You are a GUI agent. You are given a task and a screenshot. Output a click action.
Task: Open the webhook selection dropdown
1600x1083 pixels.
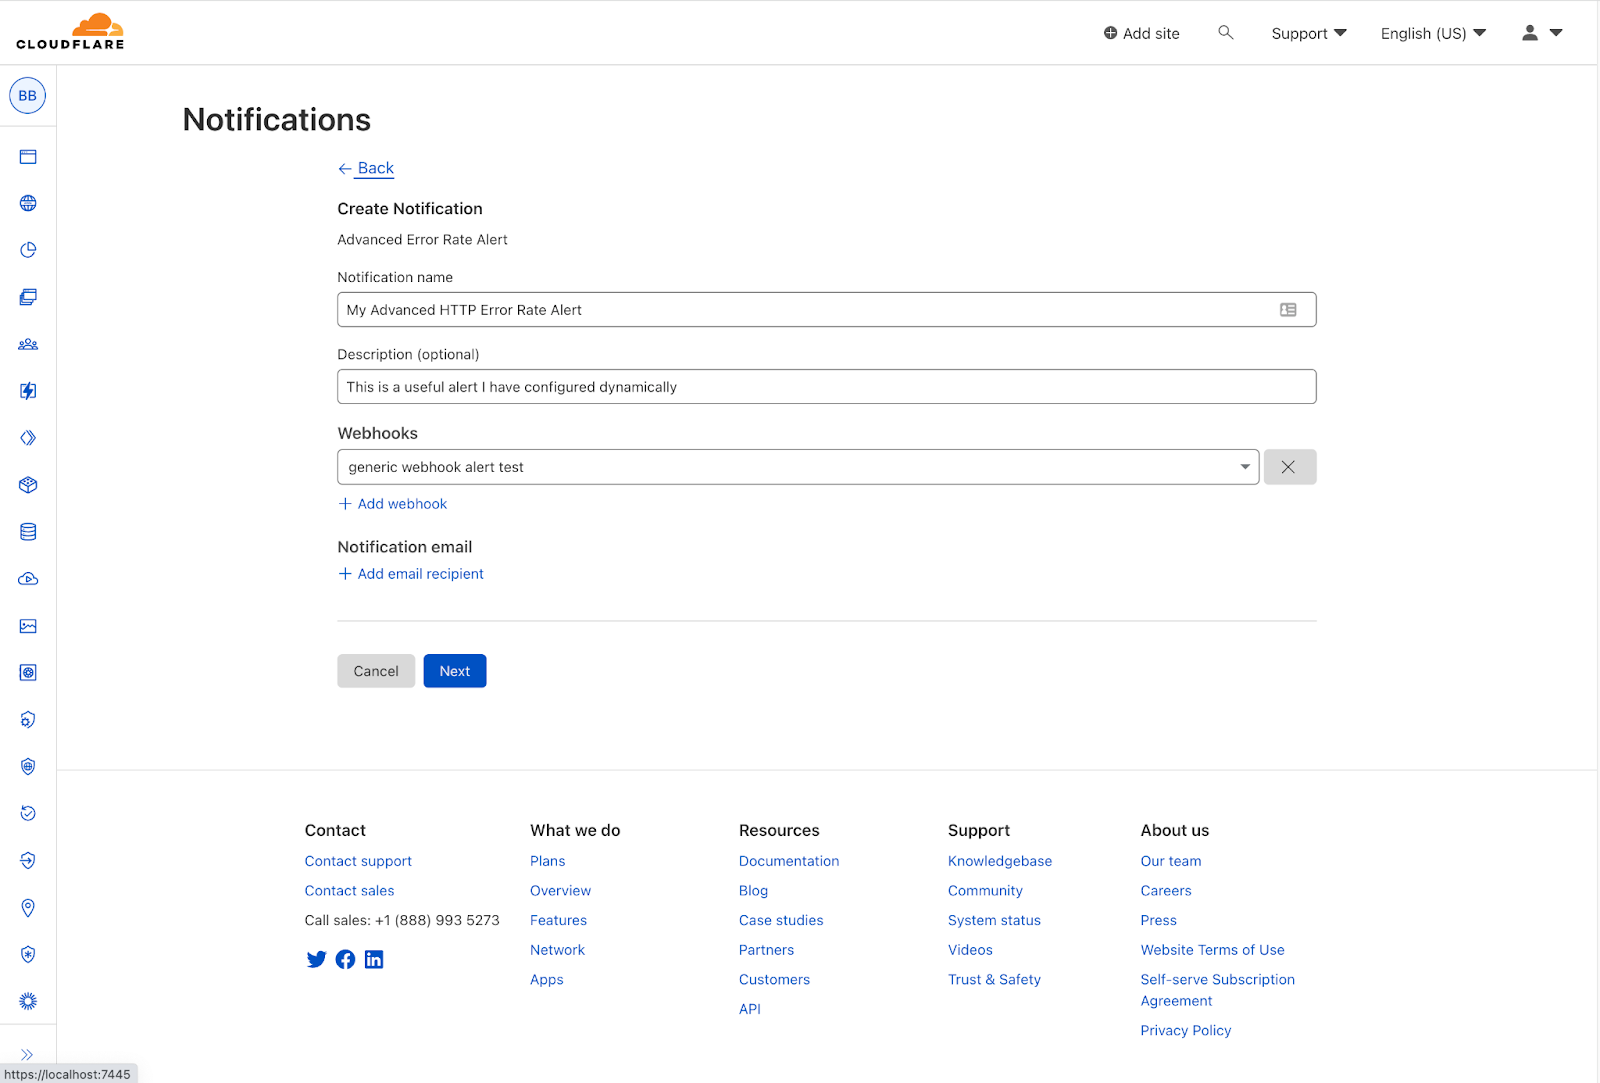click(797, 467)
